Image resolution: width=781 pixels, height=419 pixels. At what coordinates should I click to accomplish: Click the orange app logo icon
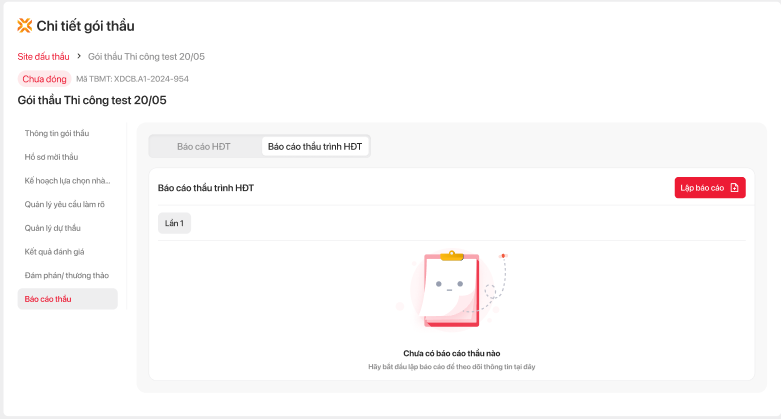tap(25, 26)
